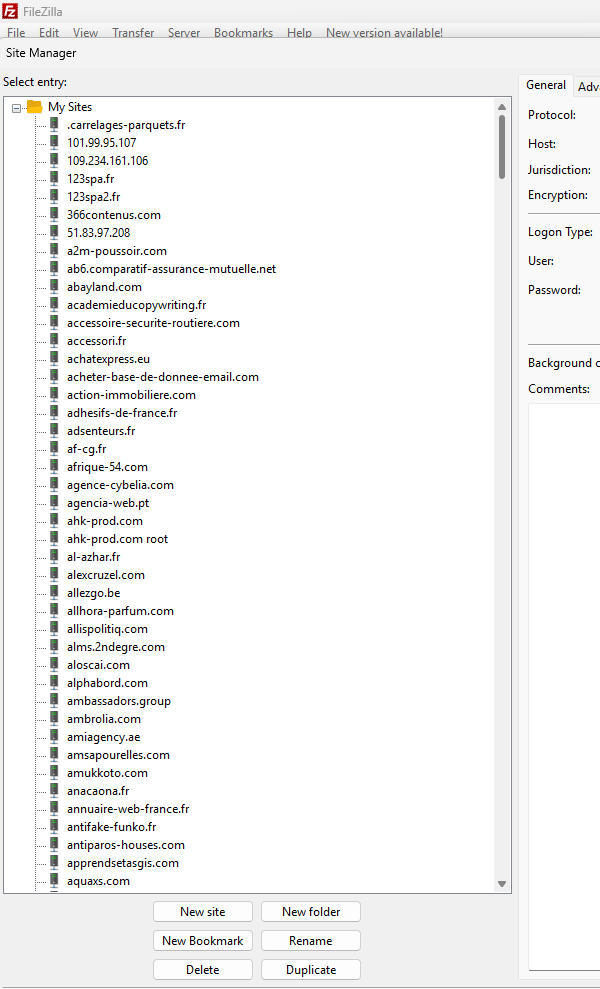
Task: Select allhora-parfum.com site entry
Action: point(121,611)
